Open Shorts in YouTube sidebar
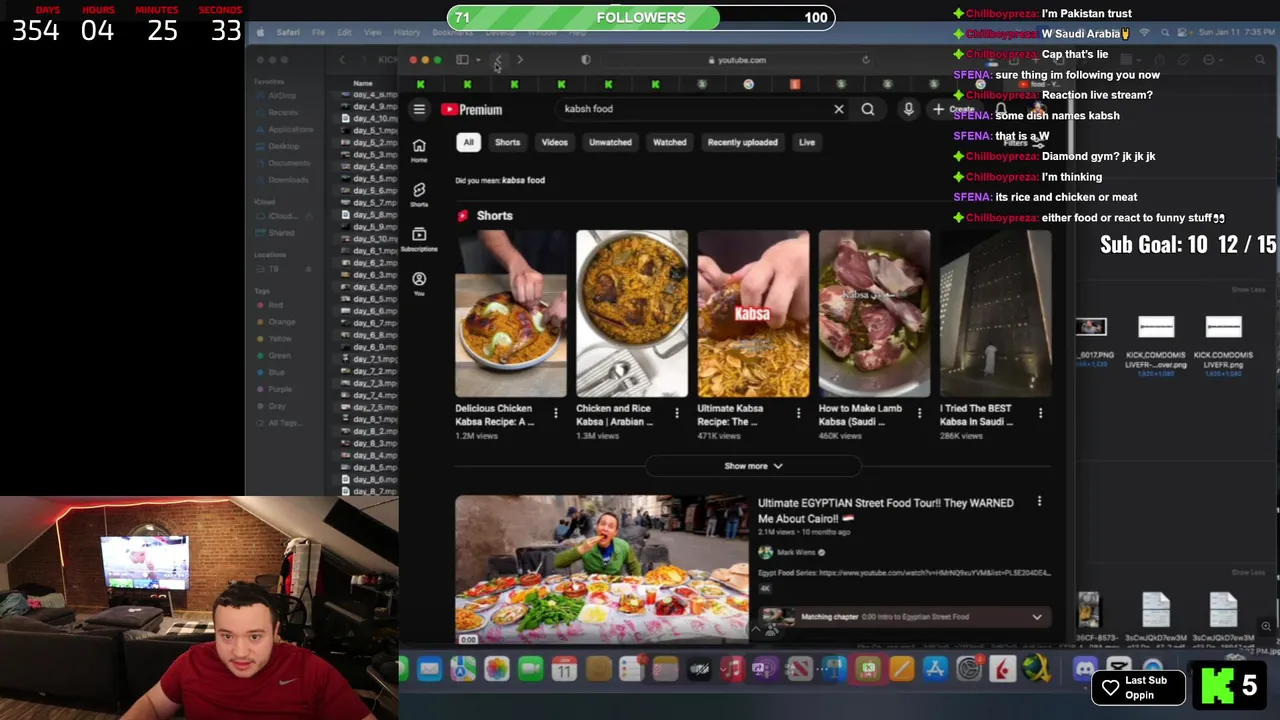Screen dimensions: 1280x720 [419, 194]
